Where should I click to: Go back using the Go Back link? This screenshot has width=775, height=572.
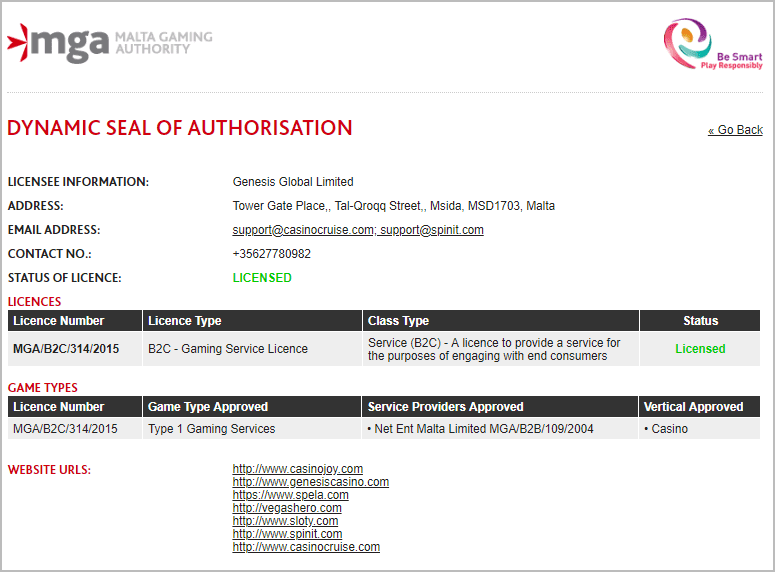pyautogui.click(x=735, y=130)
